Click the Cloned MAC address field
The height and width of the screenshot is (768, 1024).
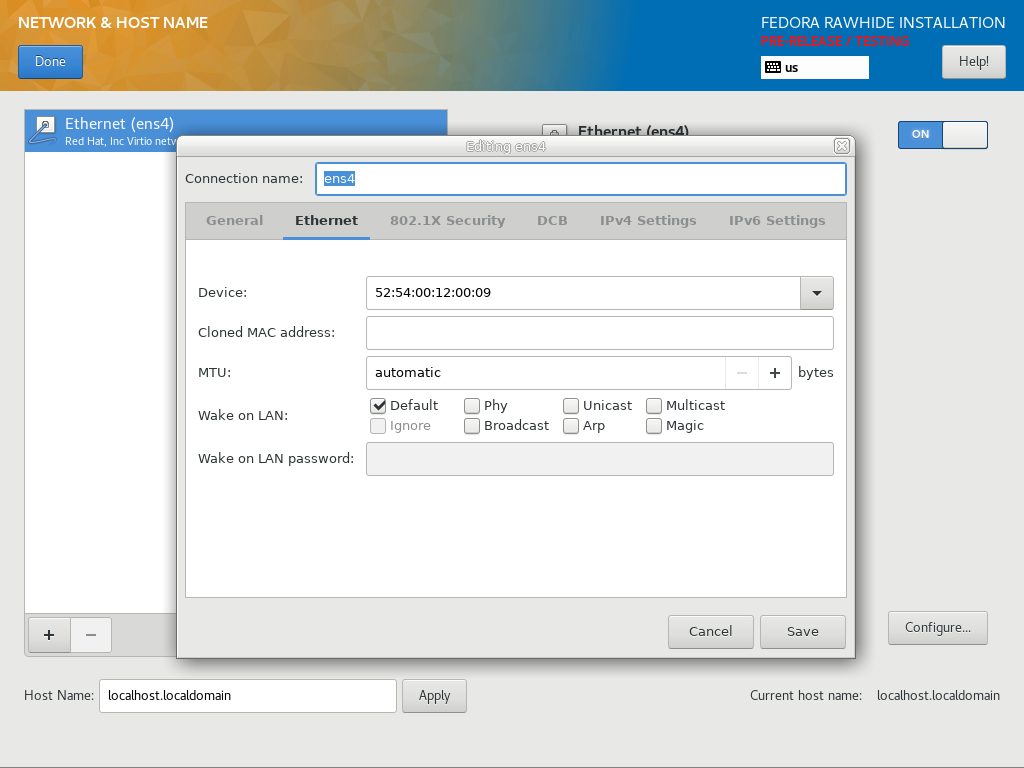pyautogui.click(x=600, y=333)
